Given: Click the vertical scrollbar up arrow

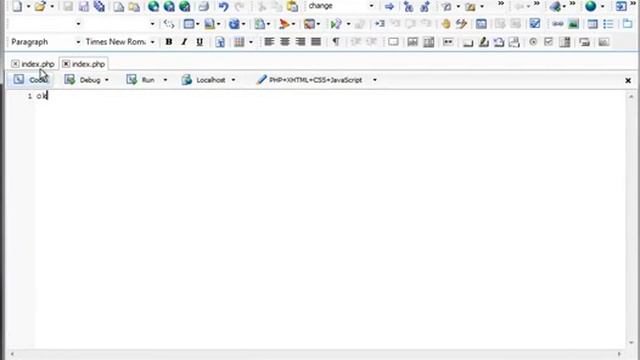Looking at the screenshot, I should (631, 97).
